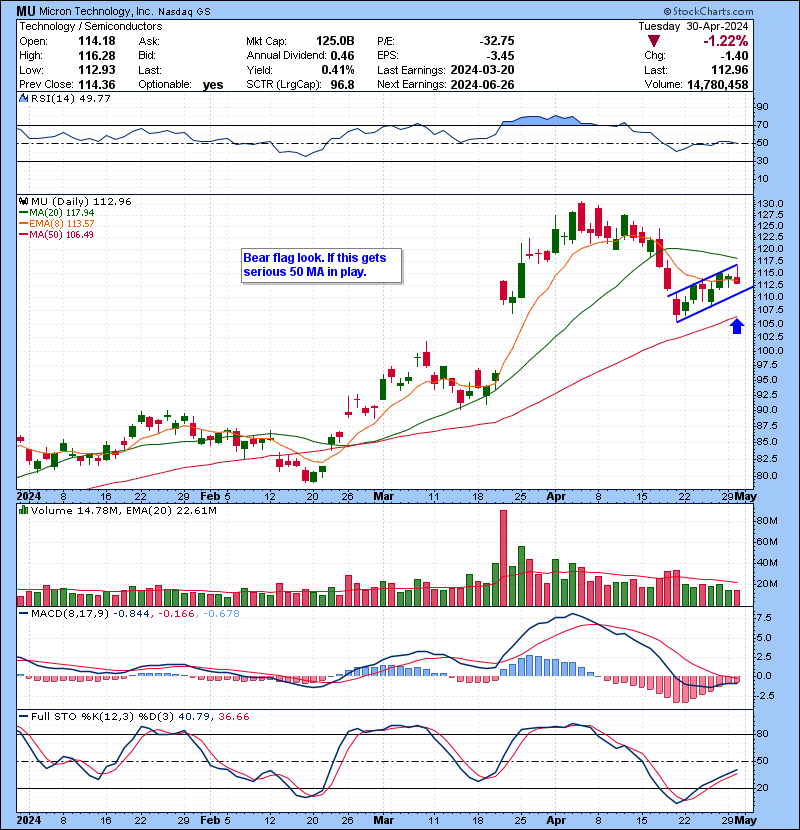Click the 130.0 price axis label
This screenshot has height=830, width=800.
[771, 204]
